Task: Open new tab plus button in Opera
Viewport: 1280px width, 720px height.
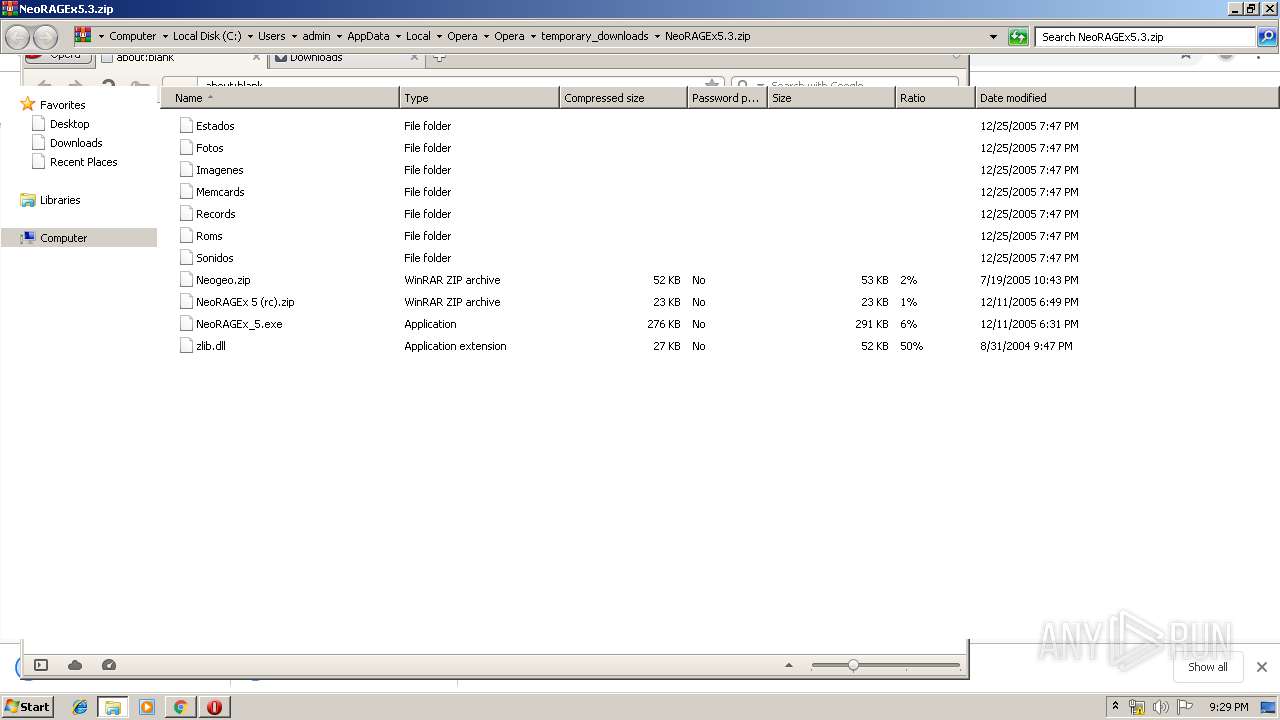Action: (439, 57)
